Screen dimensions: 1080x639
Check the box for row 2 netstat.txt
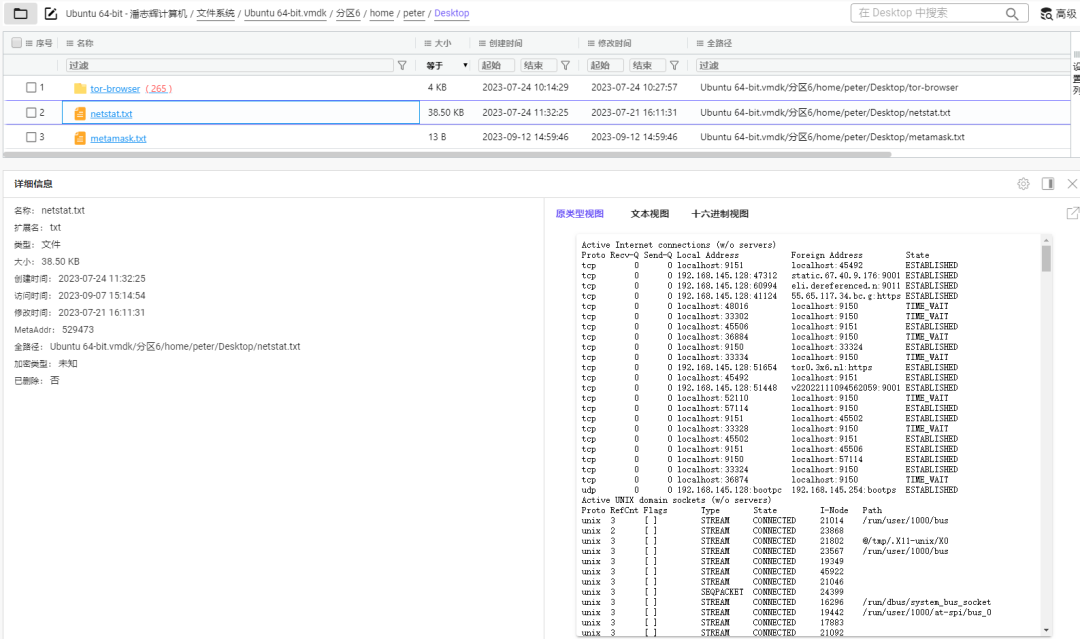(x=31, y=112)
